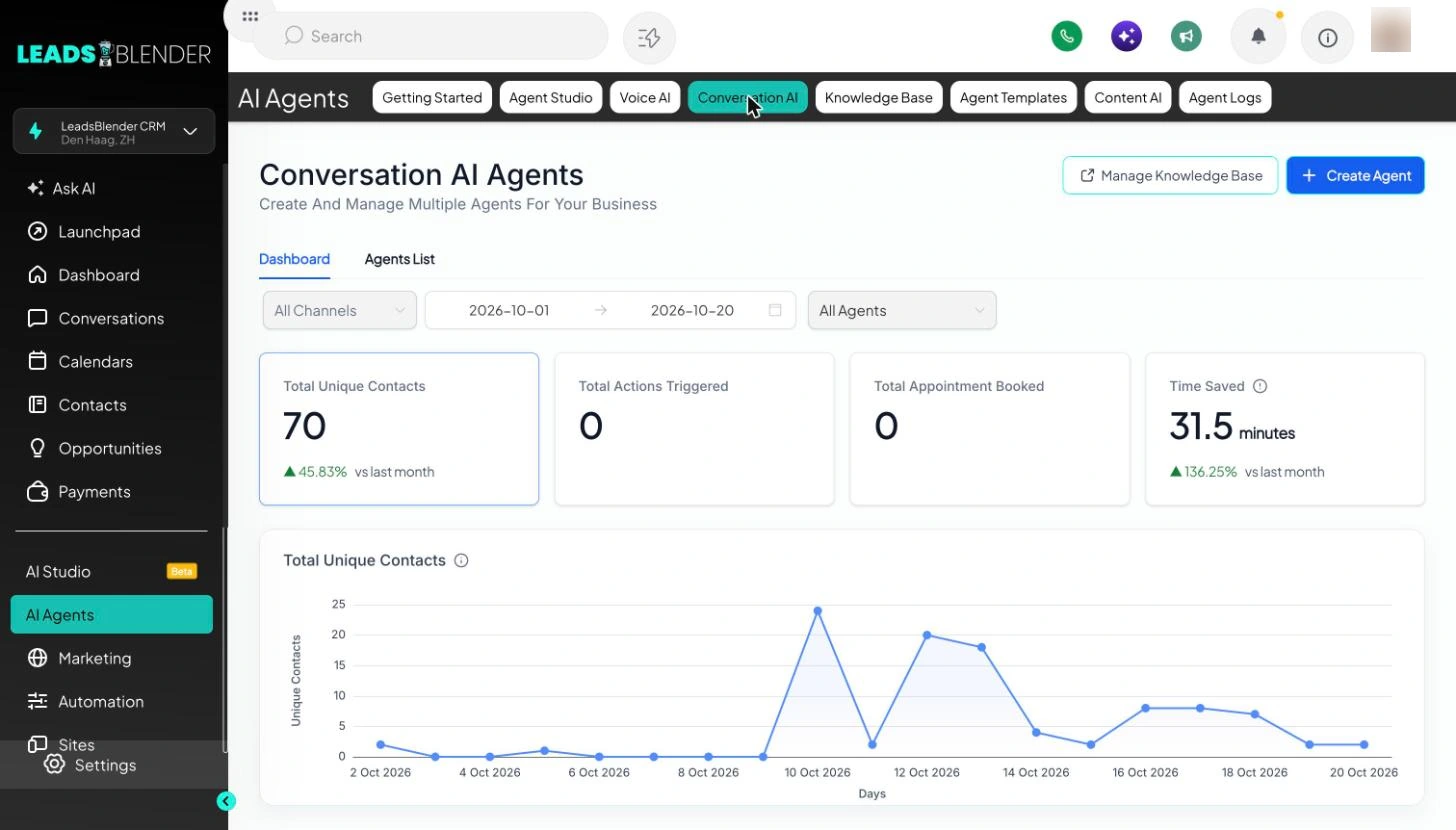Switch to Voice AI tab
Image resolution: width=1456 pixels, height=830 pixels.
tap(645, 98)
